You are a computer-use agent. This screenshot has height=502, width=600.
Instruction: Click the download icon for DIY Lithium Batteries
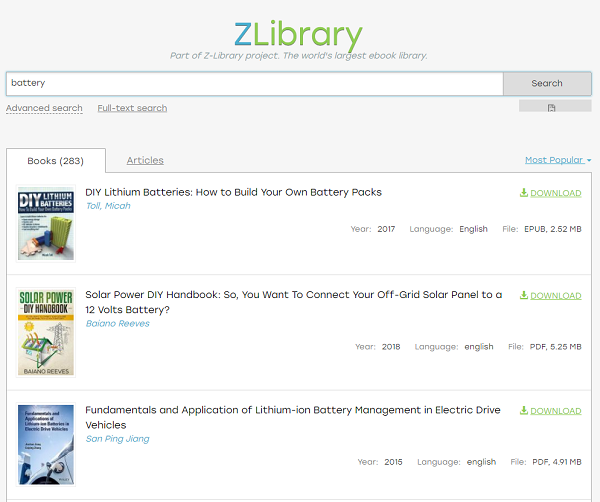(524, 193)
